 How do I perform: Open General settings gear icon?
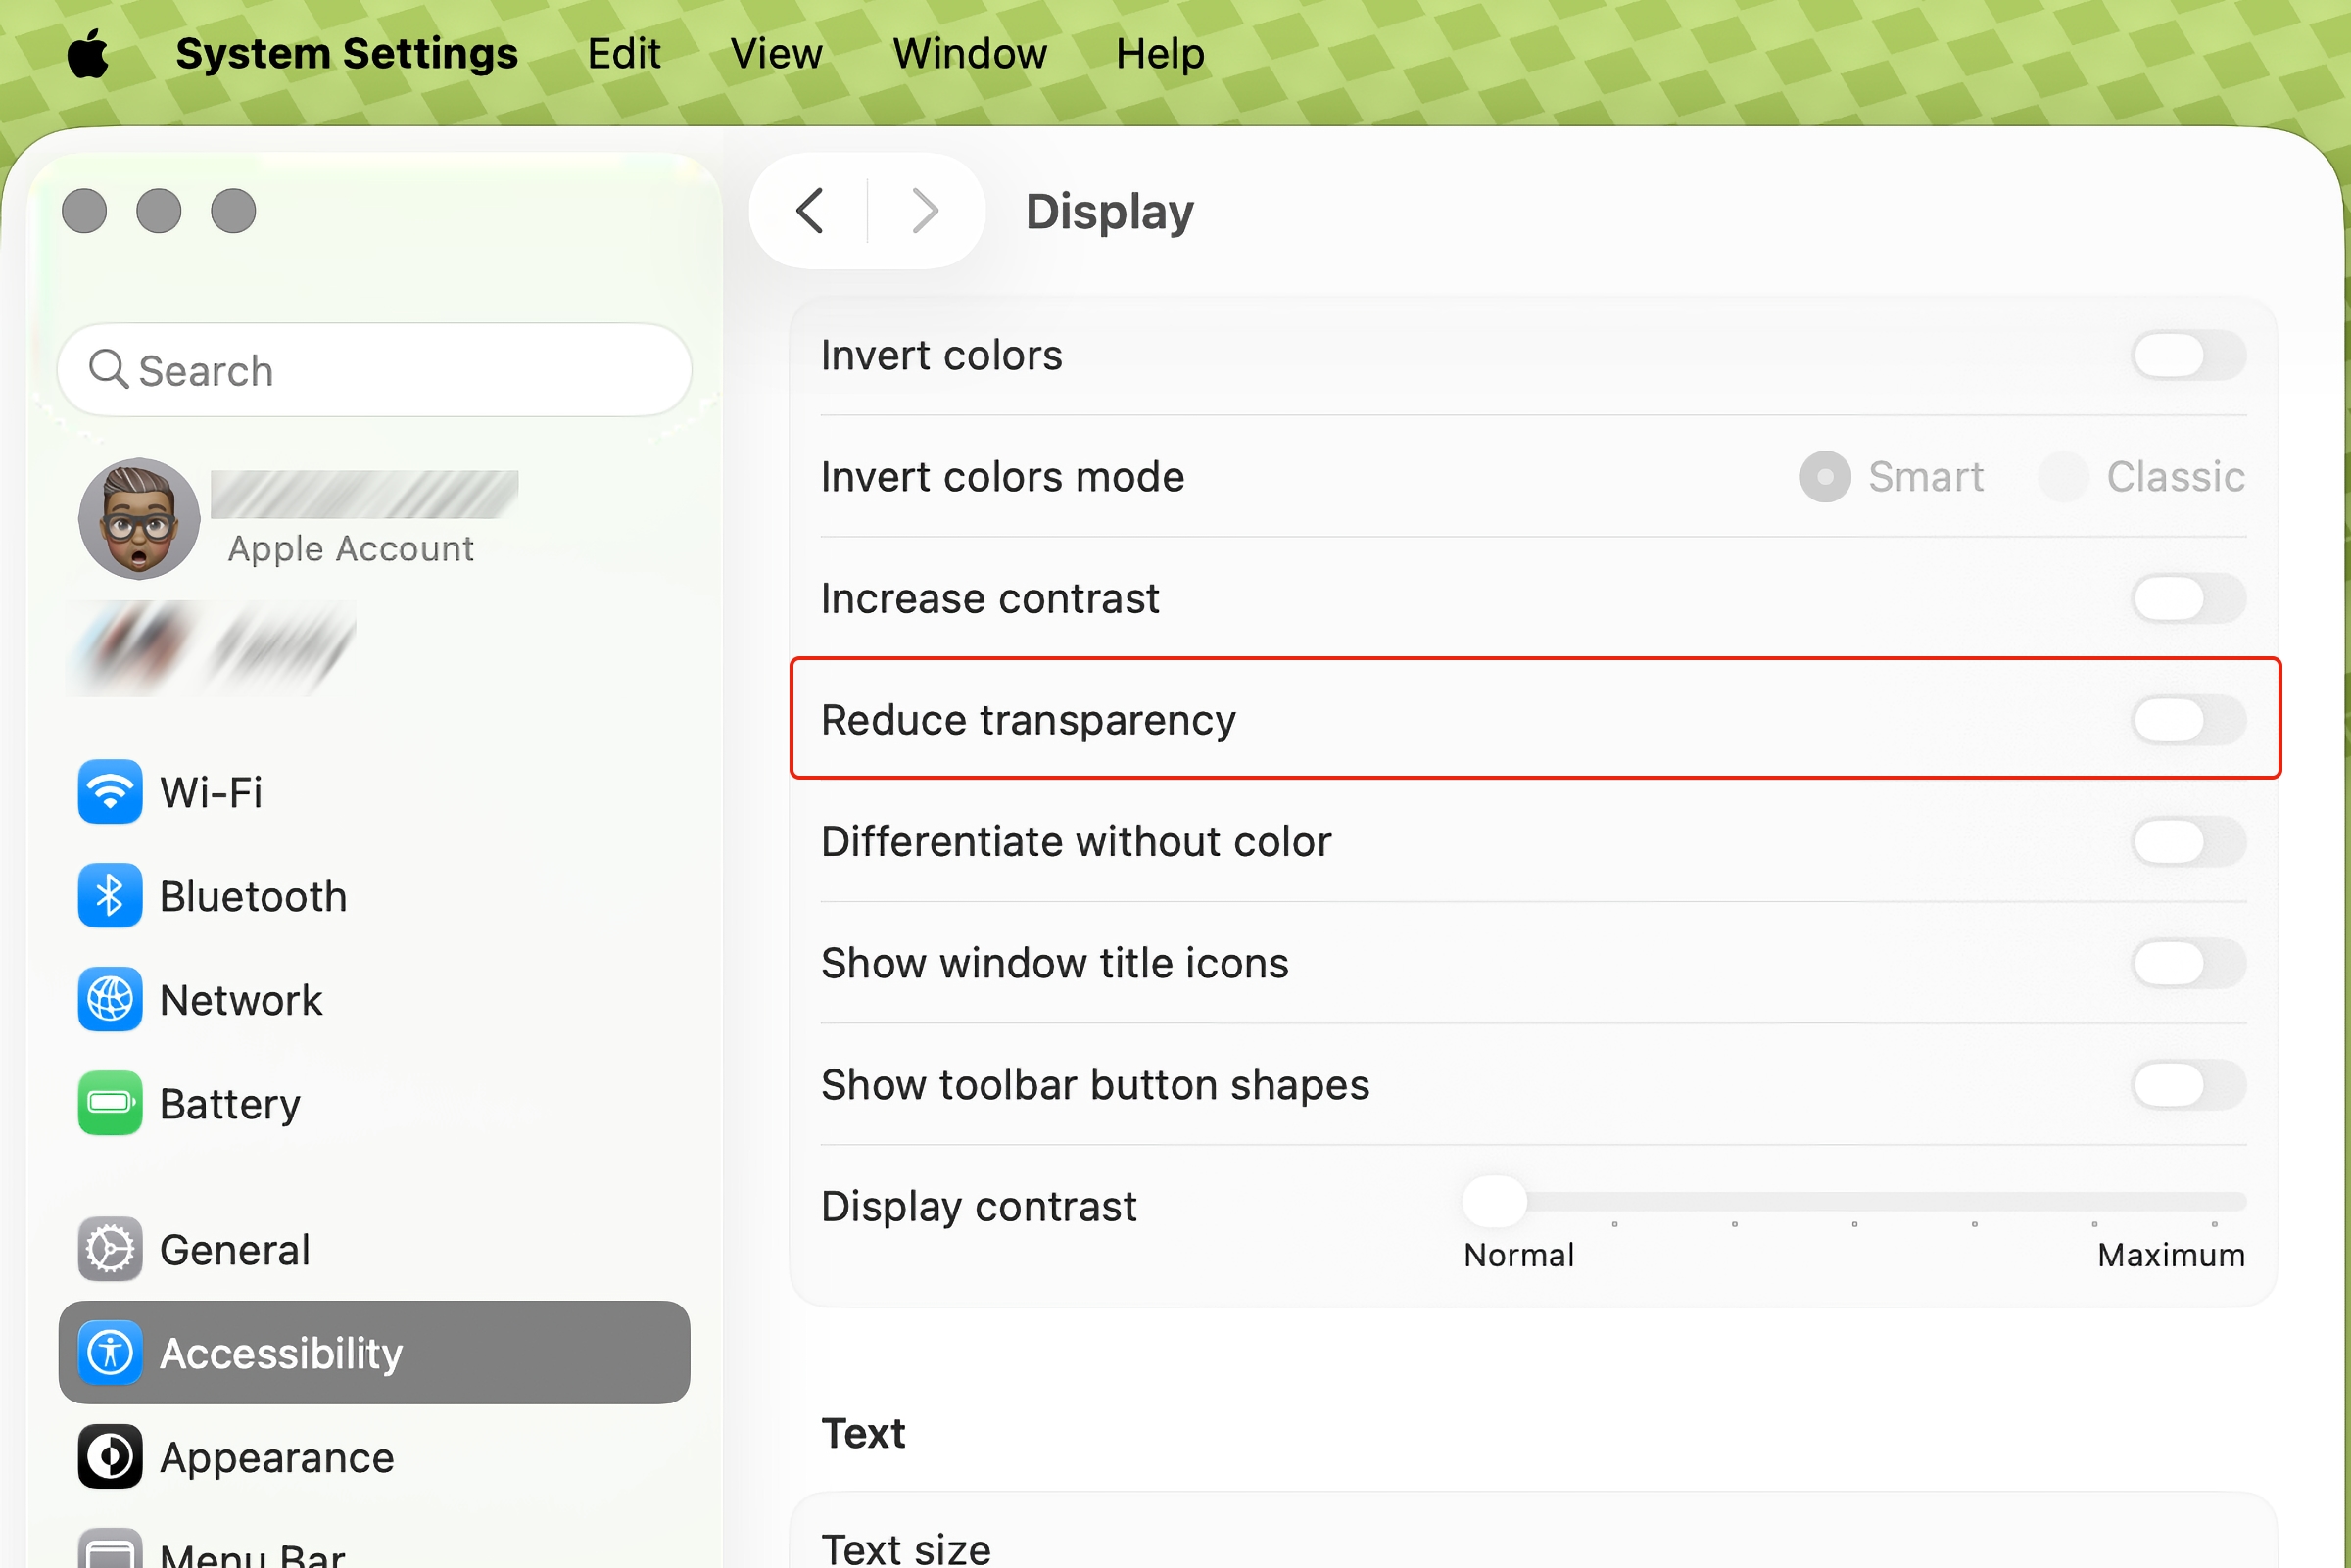[109, 1249]
